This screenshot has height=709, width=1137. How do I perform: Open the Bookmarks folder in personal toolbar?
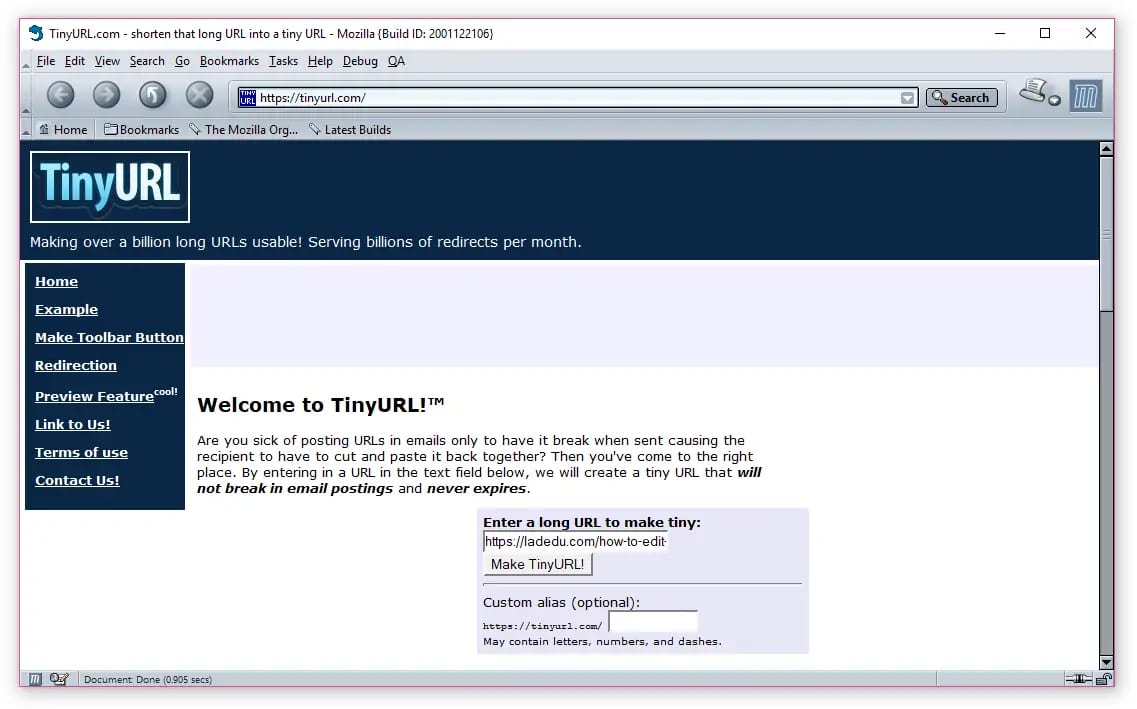[141, 130]
